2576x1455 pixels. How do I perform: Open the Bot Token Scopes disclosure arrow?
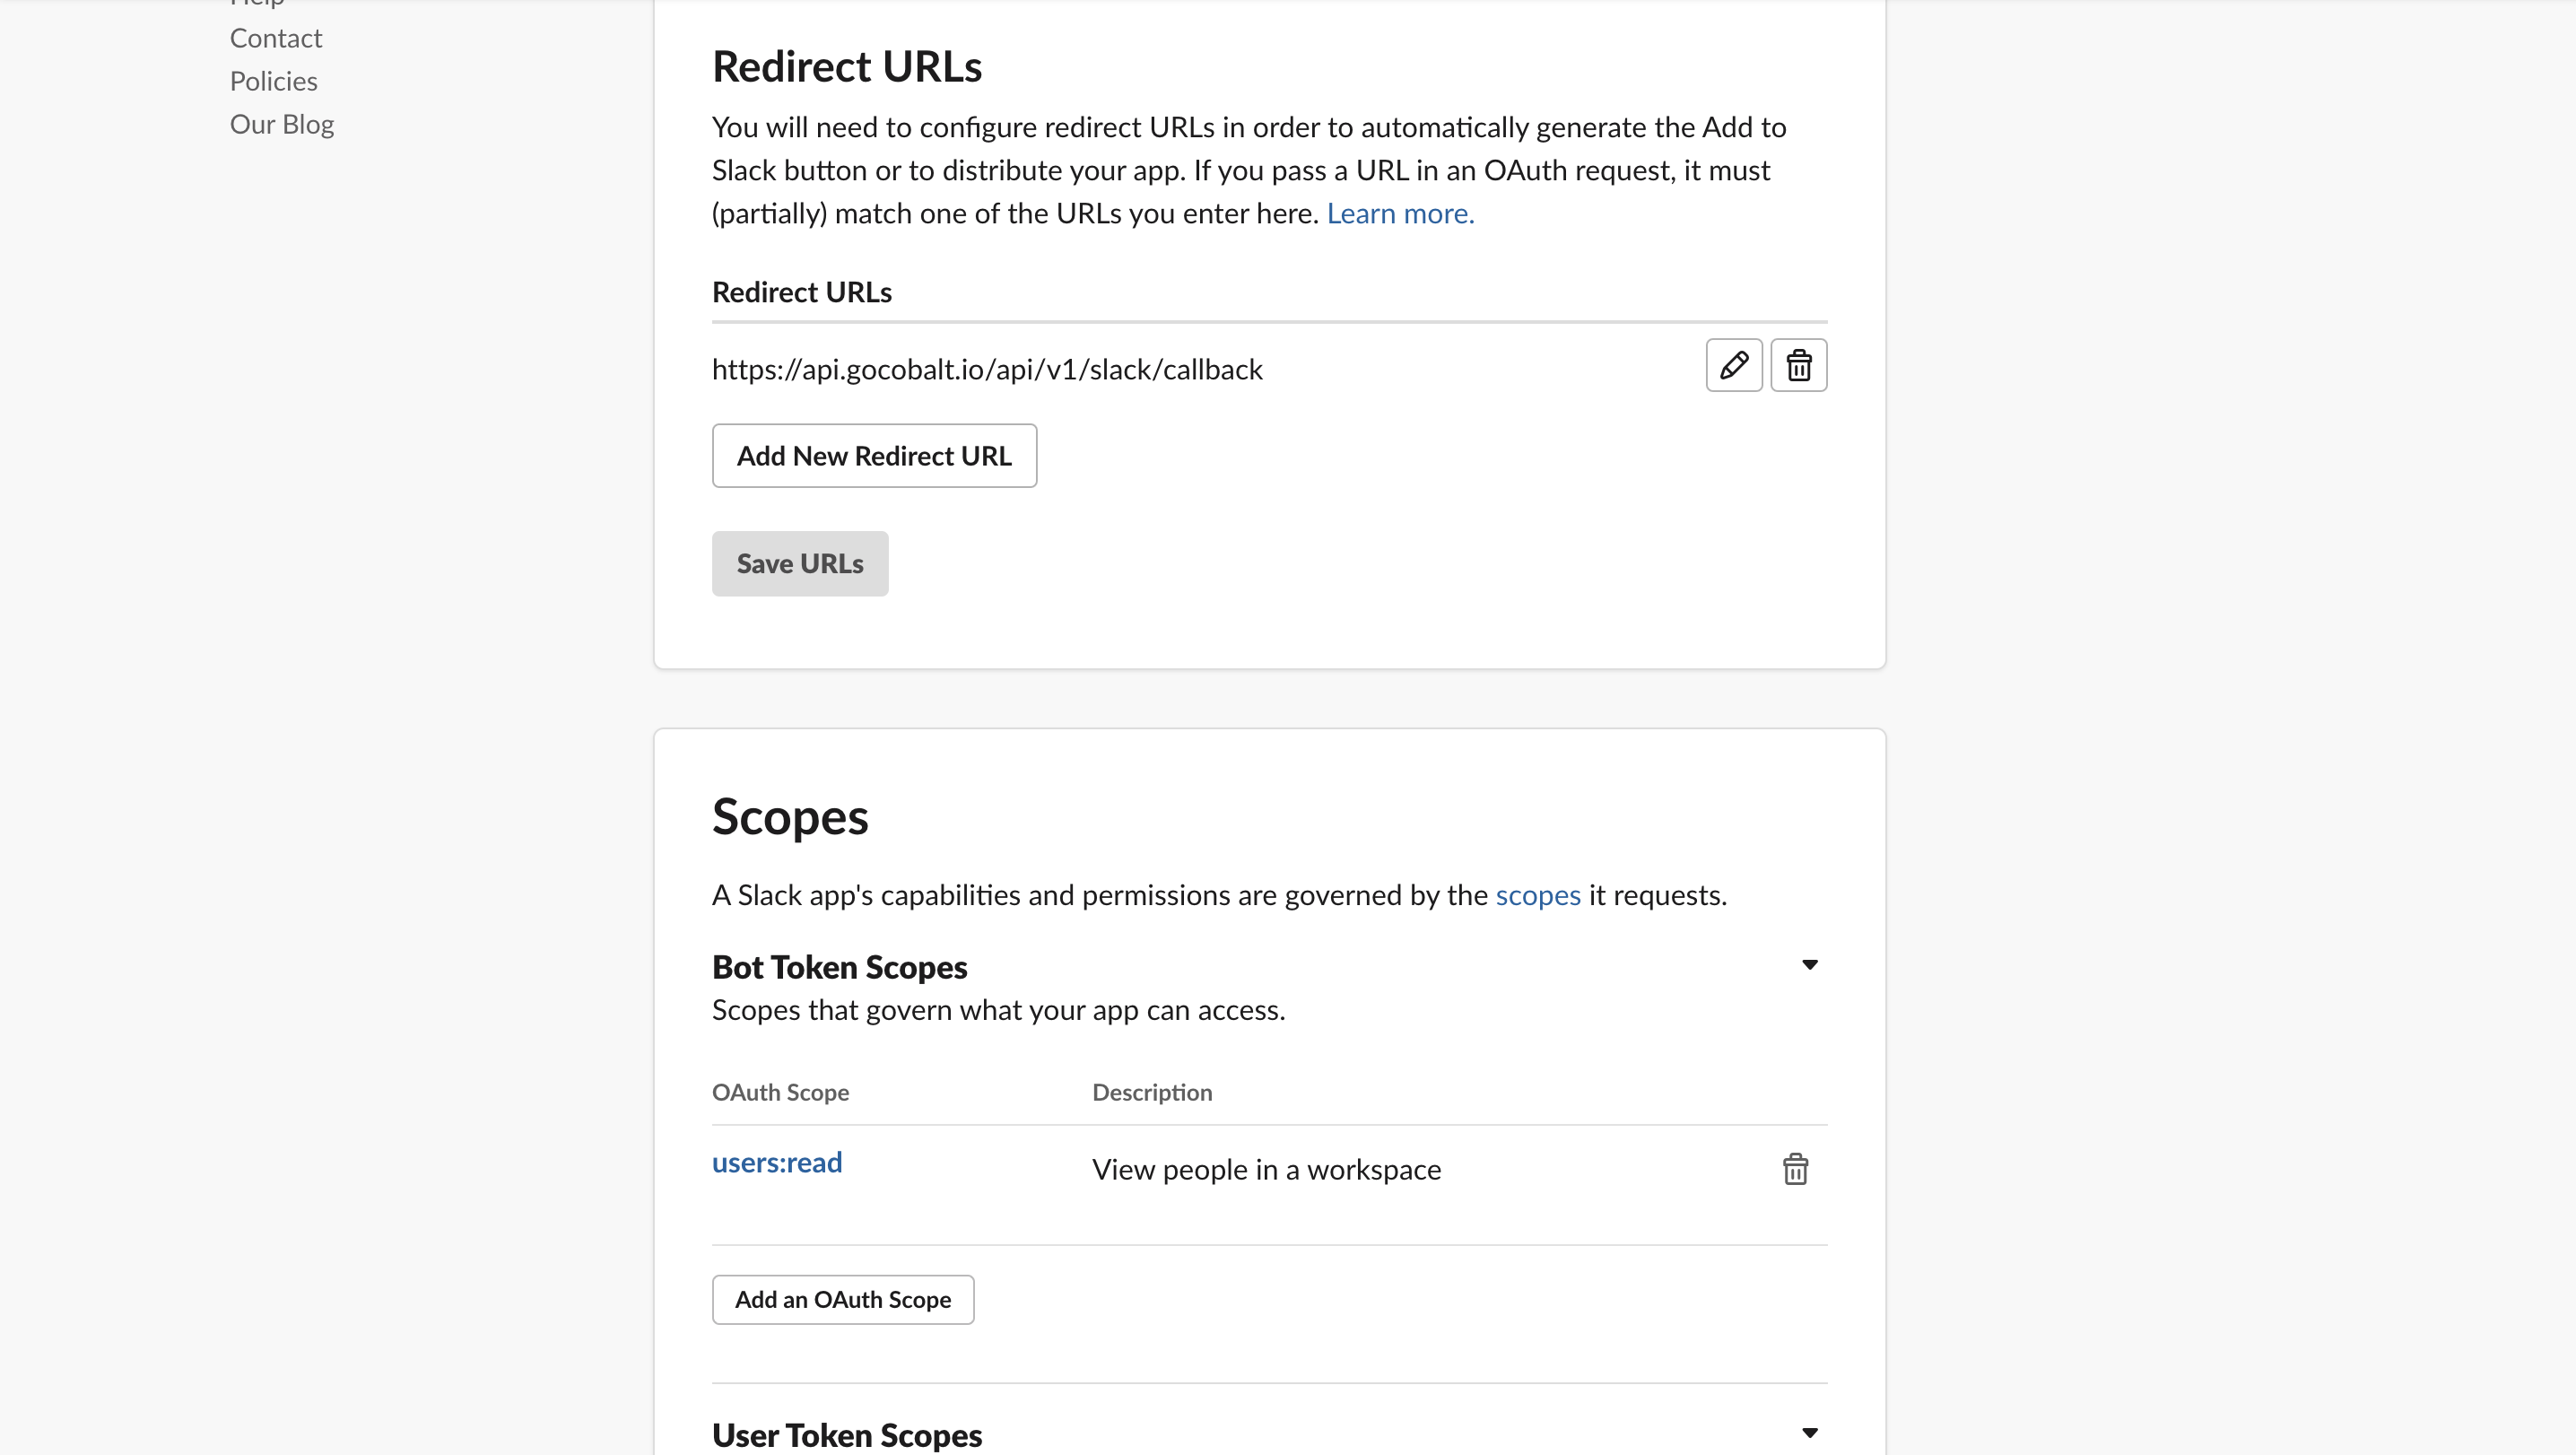click(1809, 964)
